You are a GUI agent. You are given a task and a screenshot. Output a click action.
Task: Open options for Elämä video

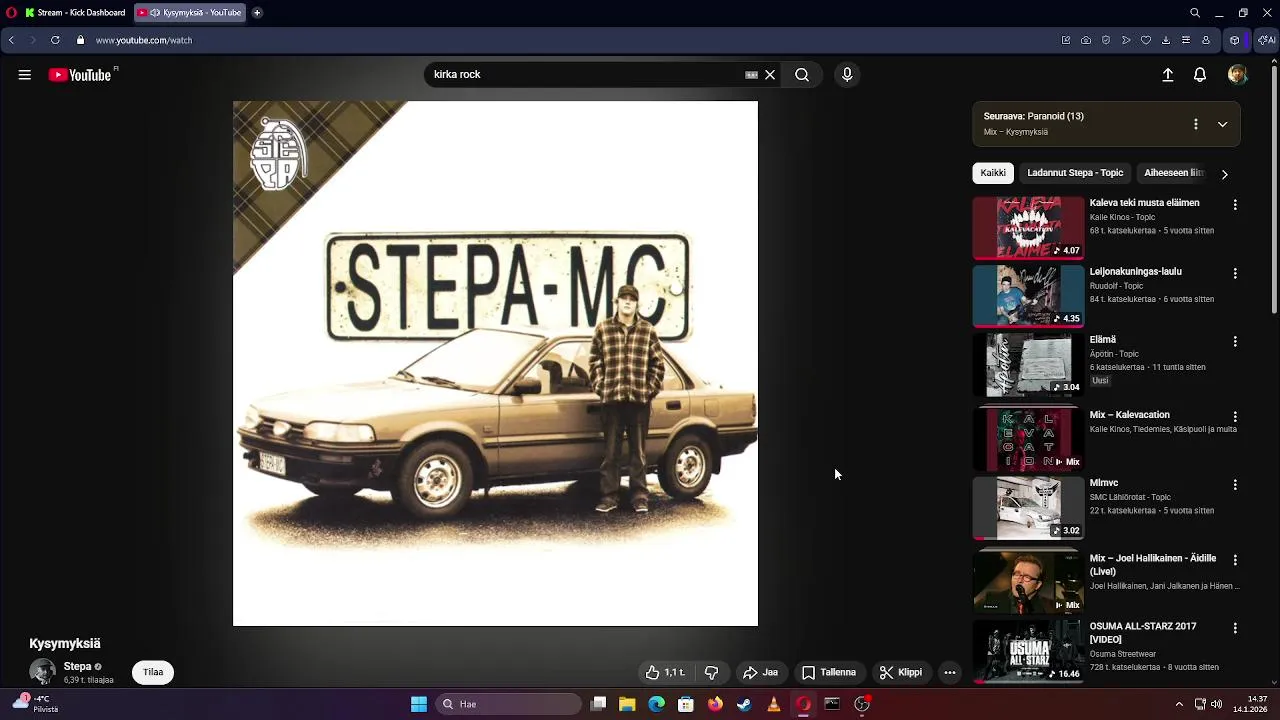(x=1235, y=341)
